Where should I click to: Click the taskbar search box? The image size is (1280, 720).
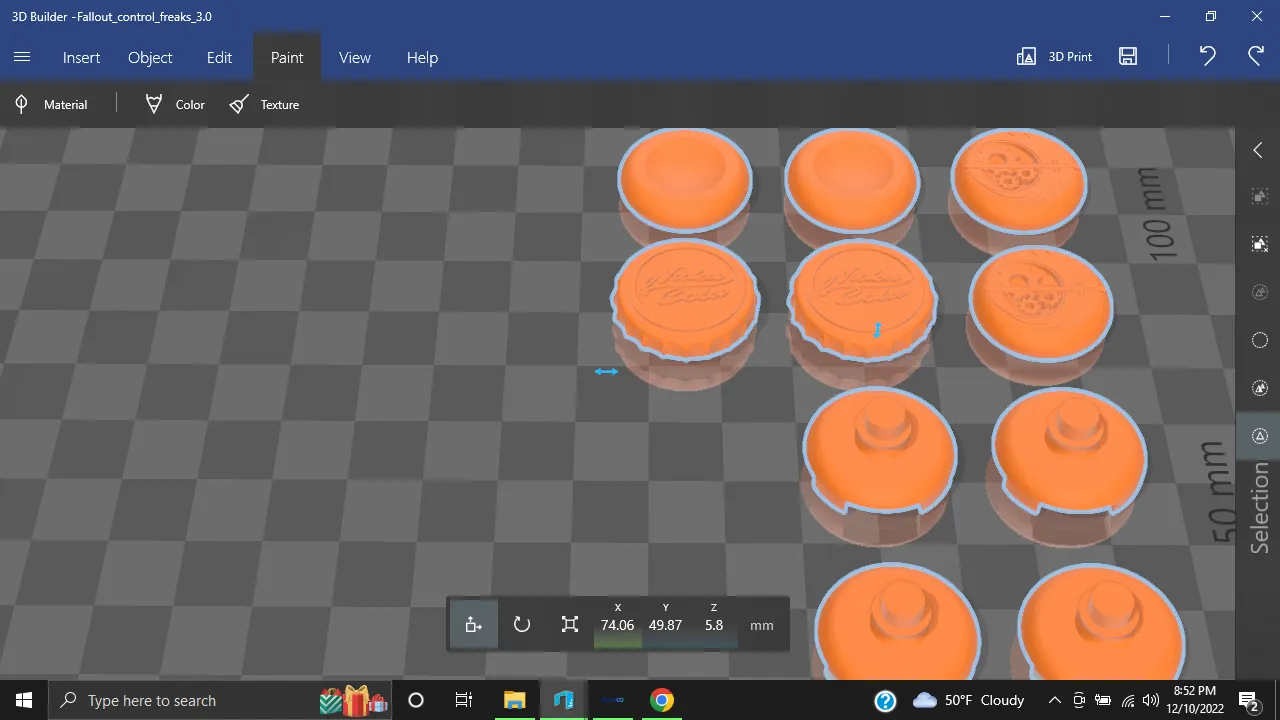[x=222, y=700]
